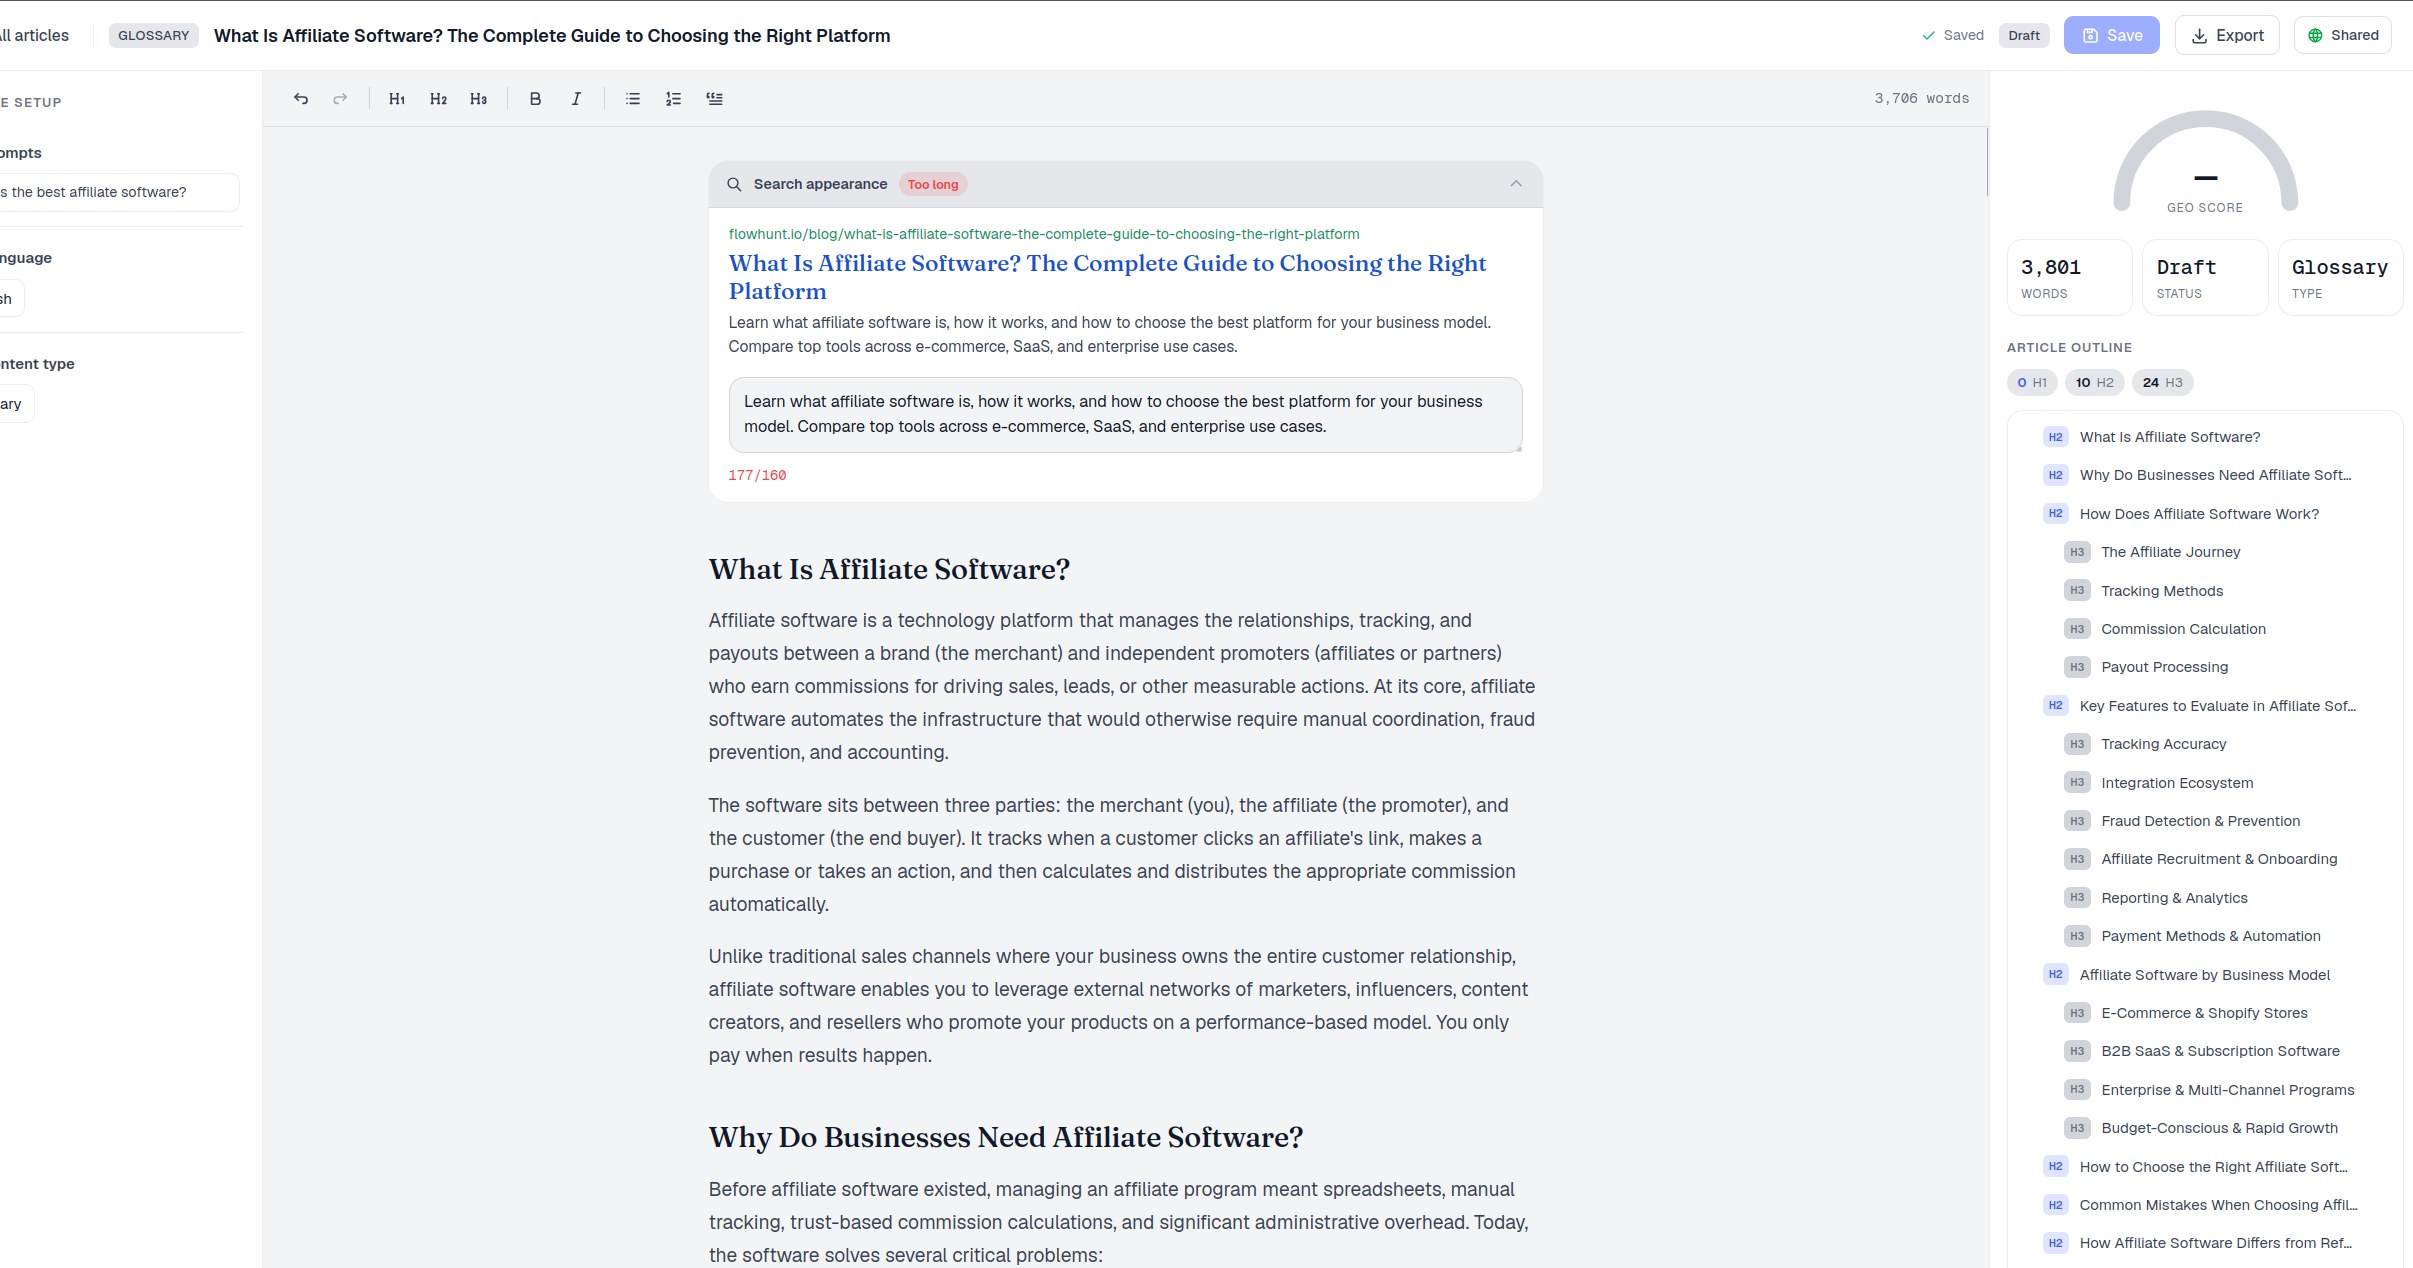
Task: Edit the meta description text box
Action: click(x=1125, y=414)
